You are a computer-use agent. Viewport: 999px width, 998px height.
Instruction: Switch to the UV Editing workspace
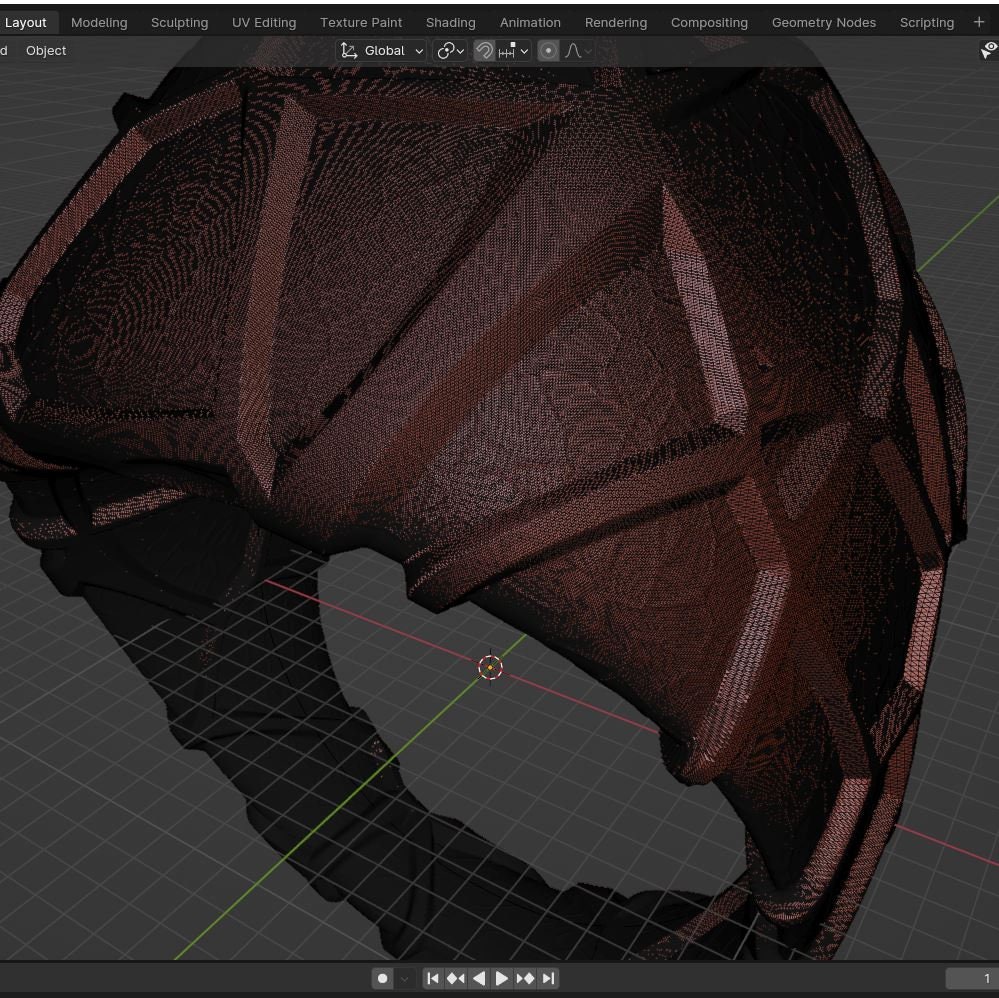pyautogui.click(x=264, y=22)
